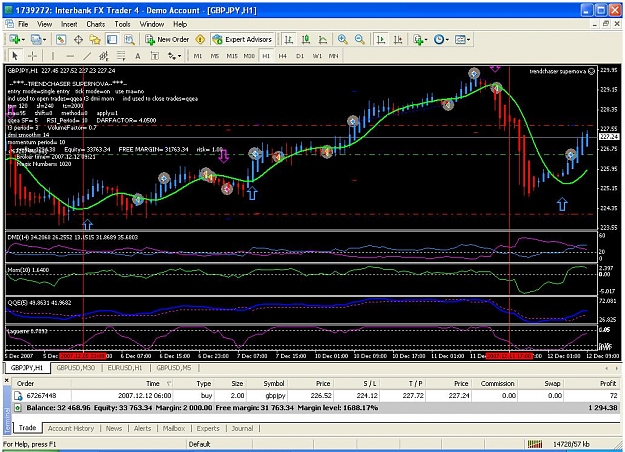Open the File menu
625x452 pixels.
coord(23,24)
